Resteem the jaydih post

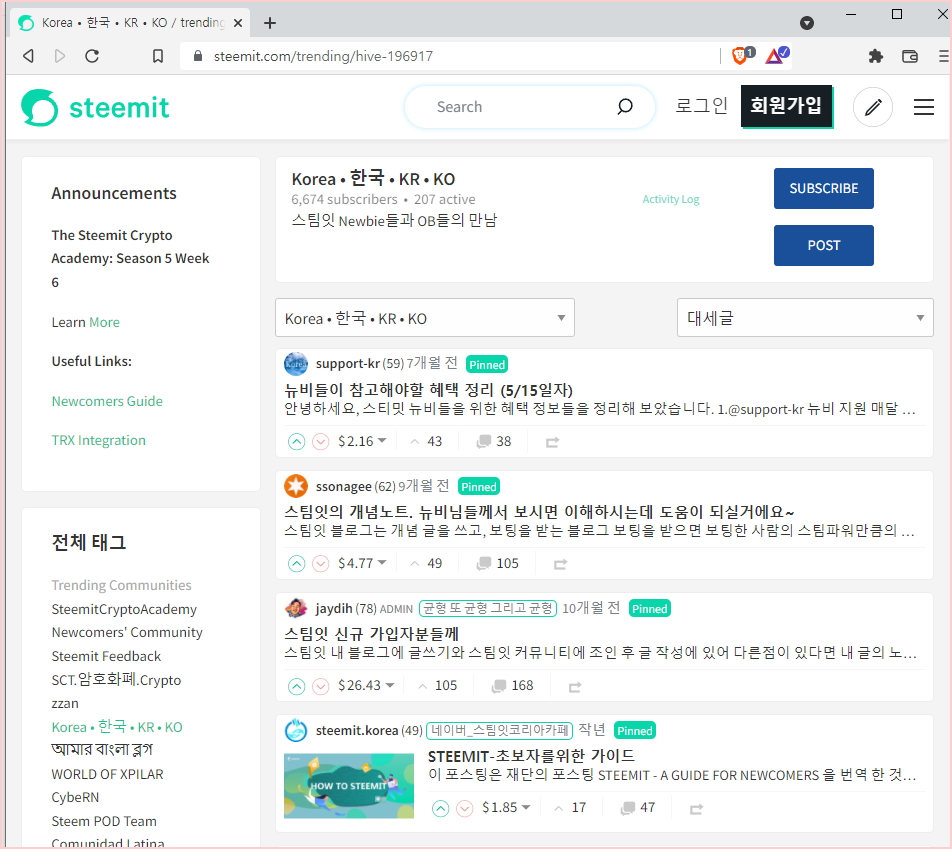(574, 687)
